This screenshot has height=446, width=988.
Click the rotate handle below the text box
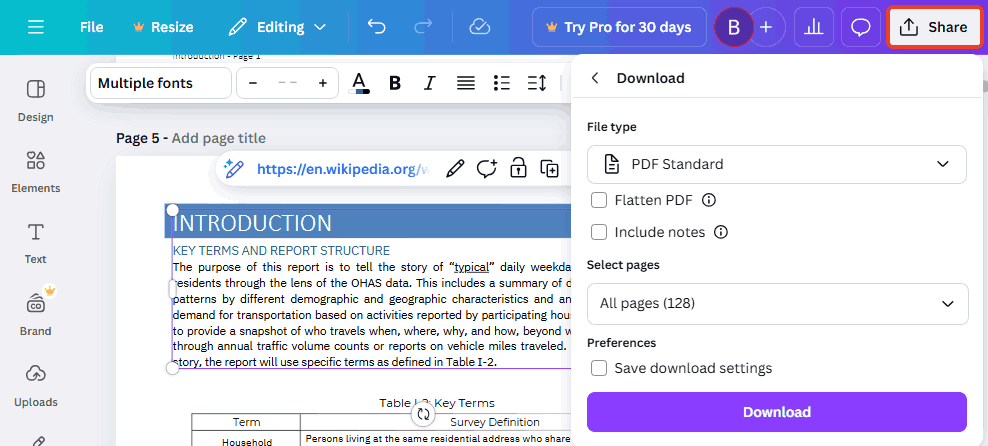pyautogui.click(x=423, y=414)
